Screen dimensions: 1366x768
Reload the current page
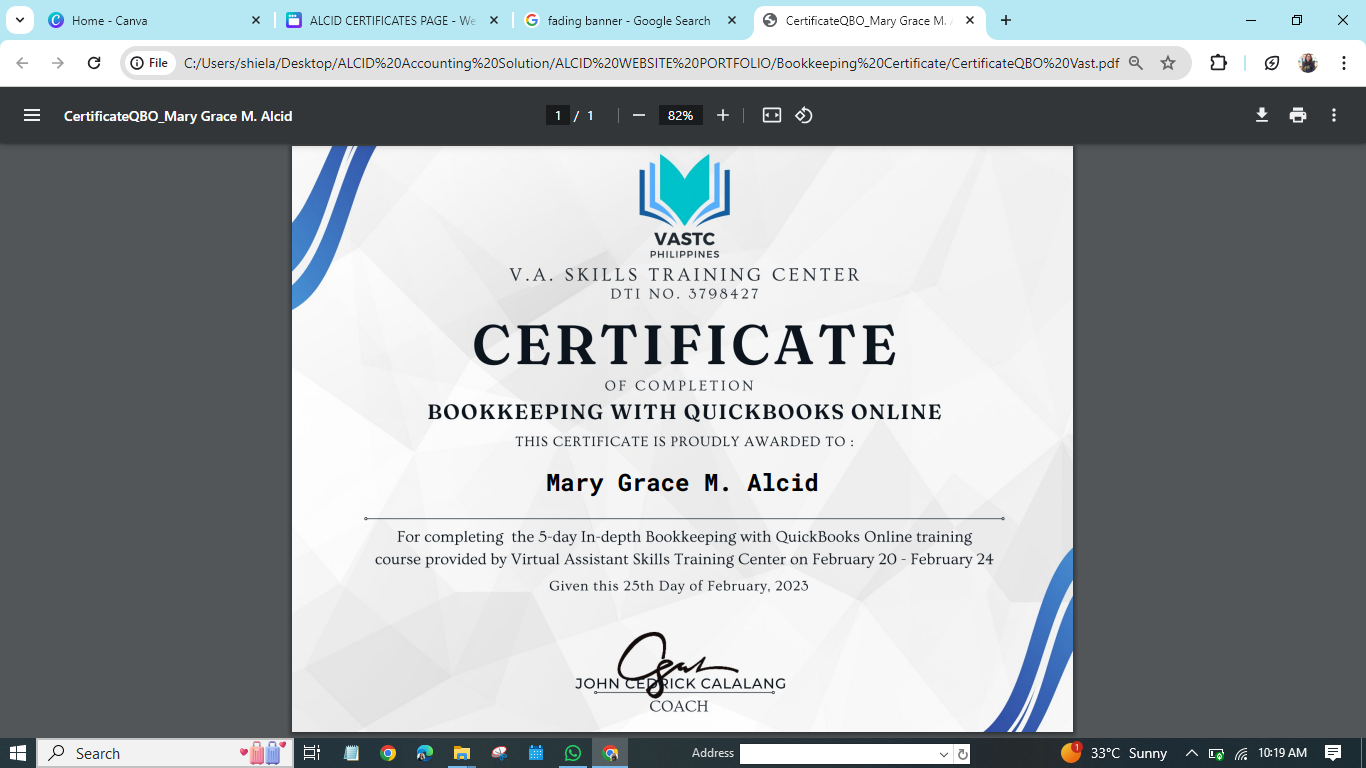click(94, 63)
